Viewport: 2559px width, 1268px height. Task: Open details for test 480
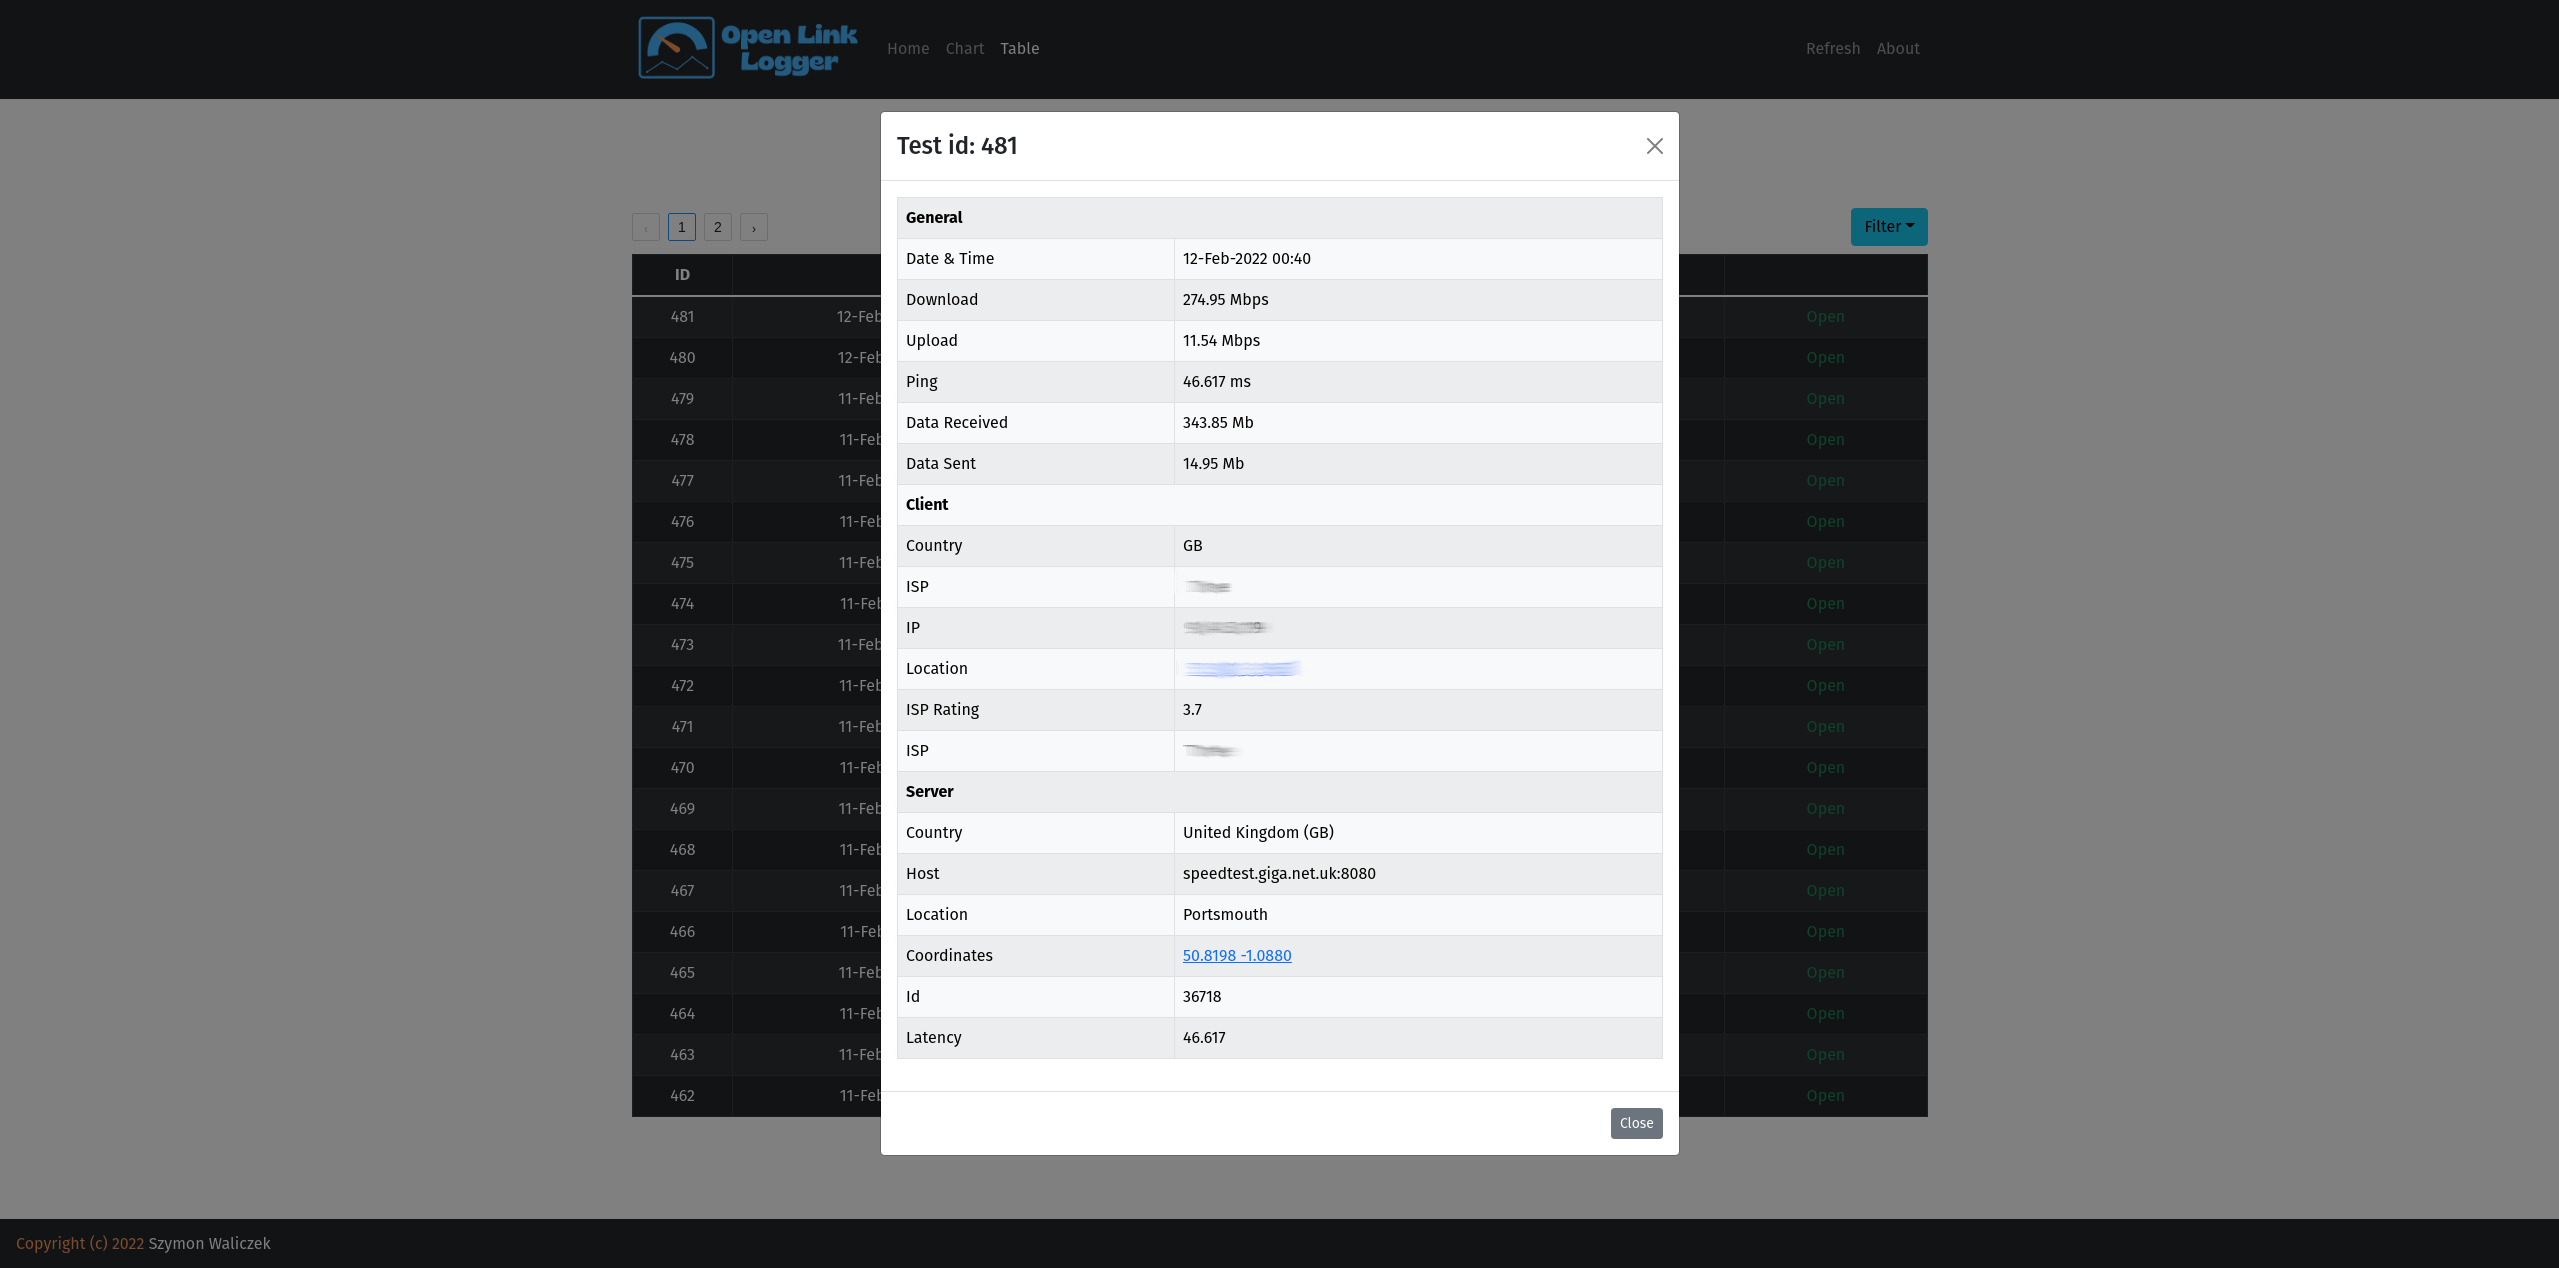pyautogui.click(x=1824, y=358)
